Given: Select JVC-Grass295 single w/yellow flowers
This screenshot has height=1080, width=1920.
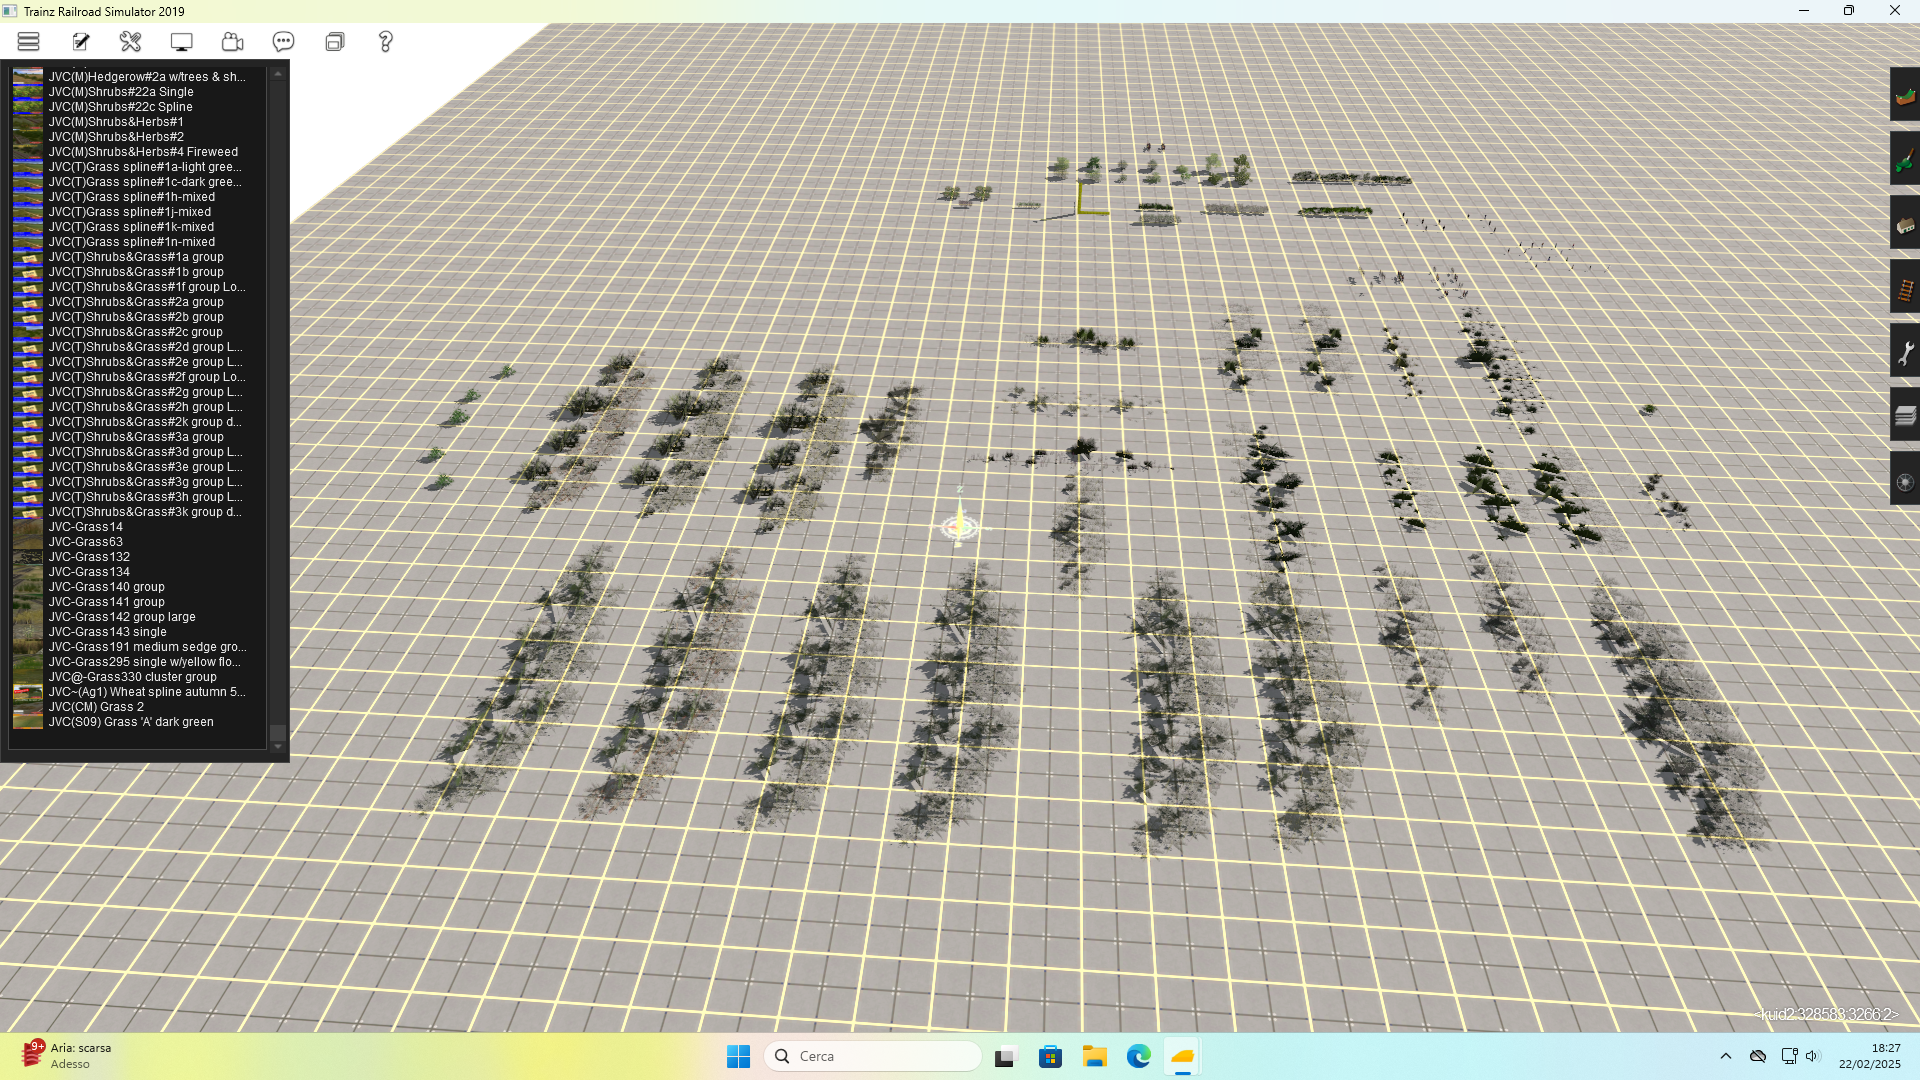Looking at the screenshot, I should coord(145,662).
